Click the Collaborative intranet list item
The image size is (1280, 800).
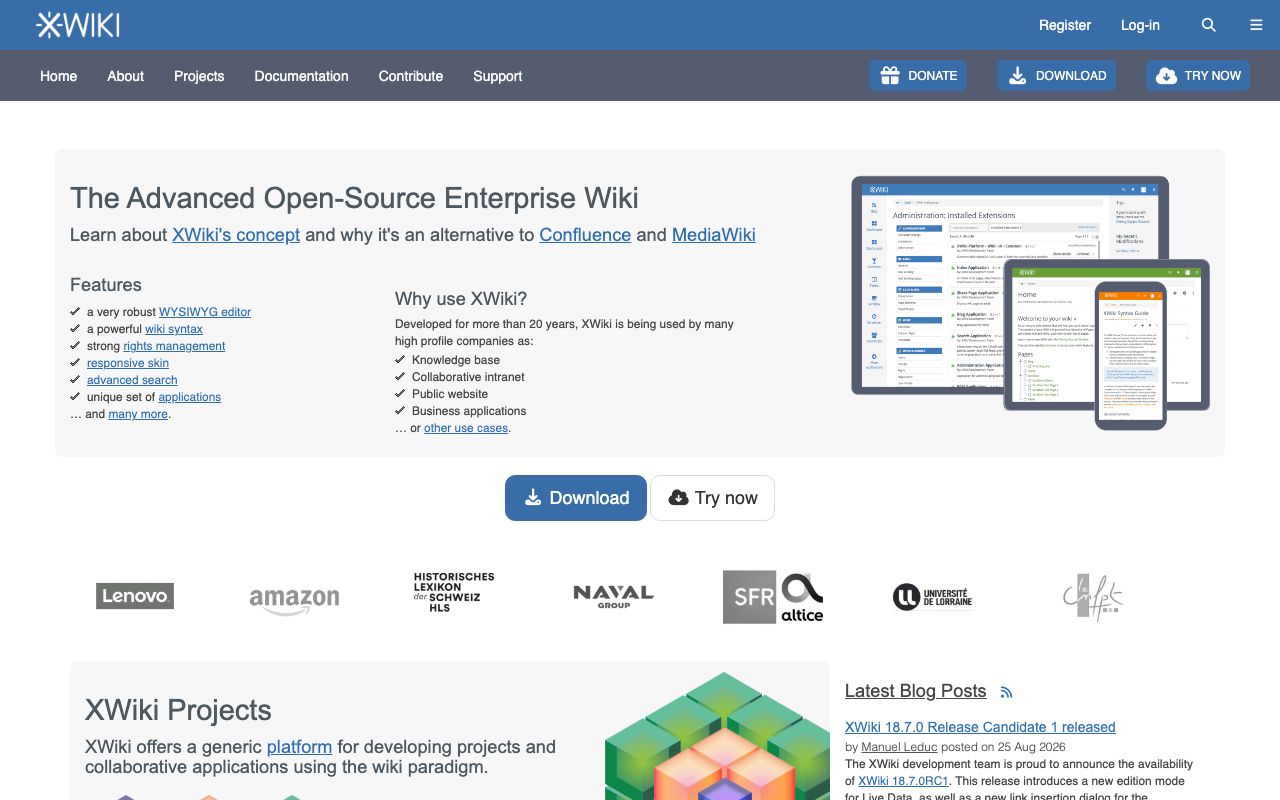[x=468, y=377]
